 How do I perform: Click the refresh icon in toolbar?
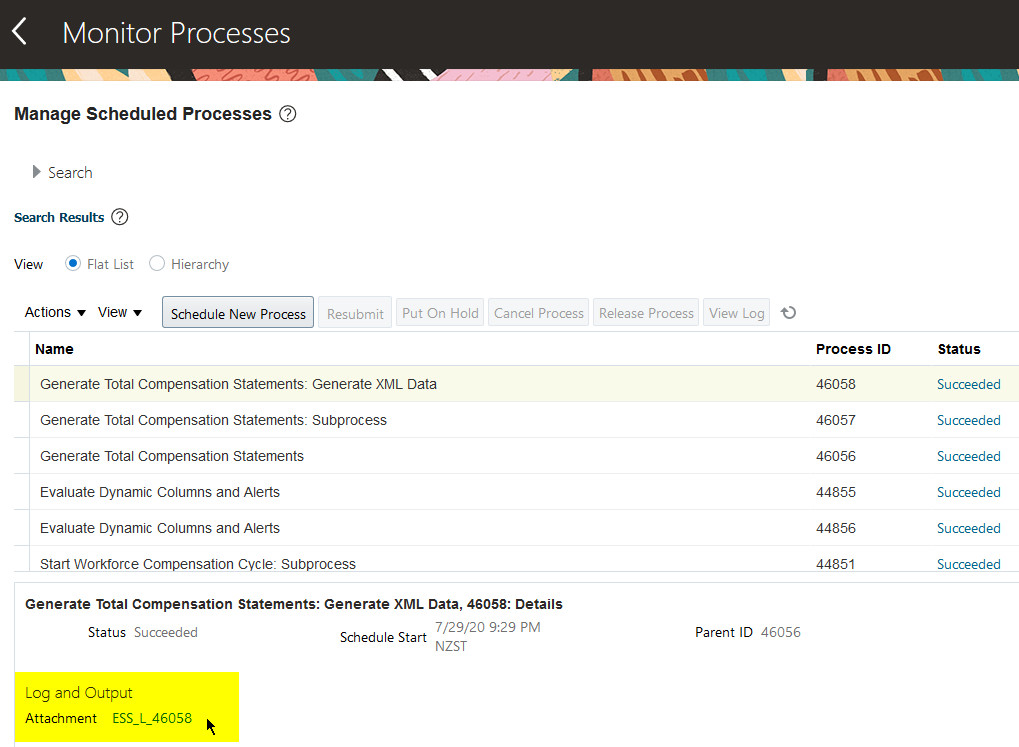788,313
